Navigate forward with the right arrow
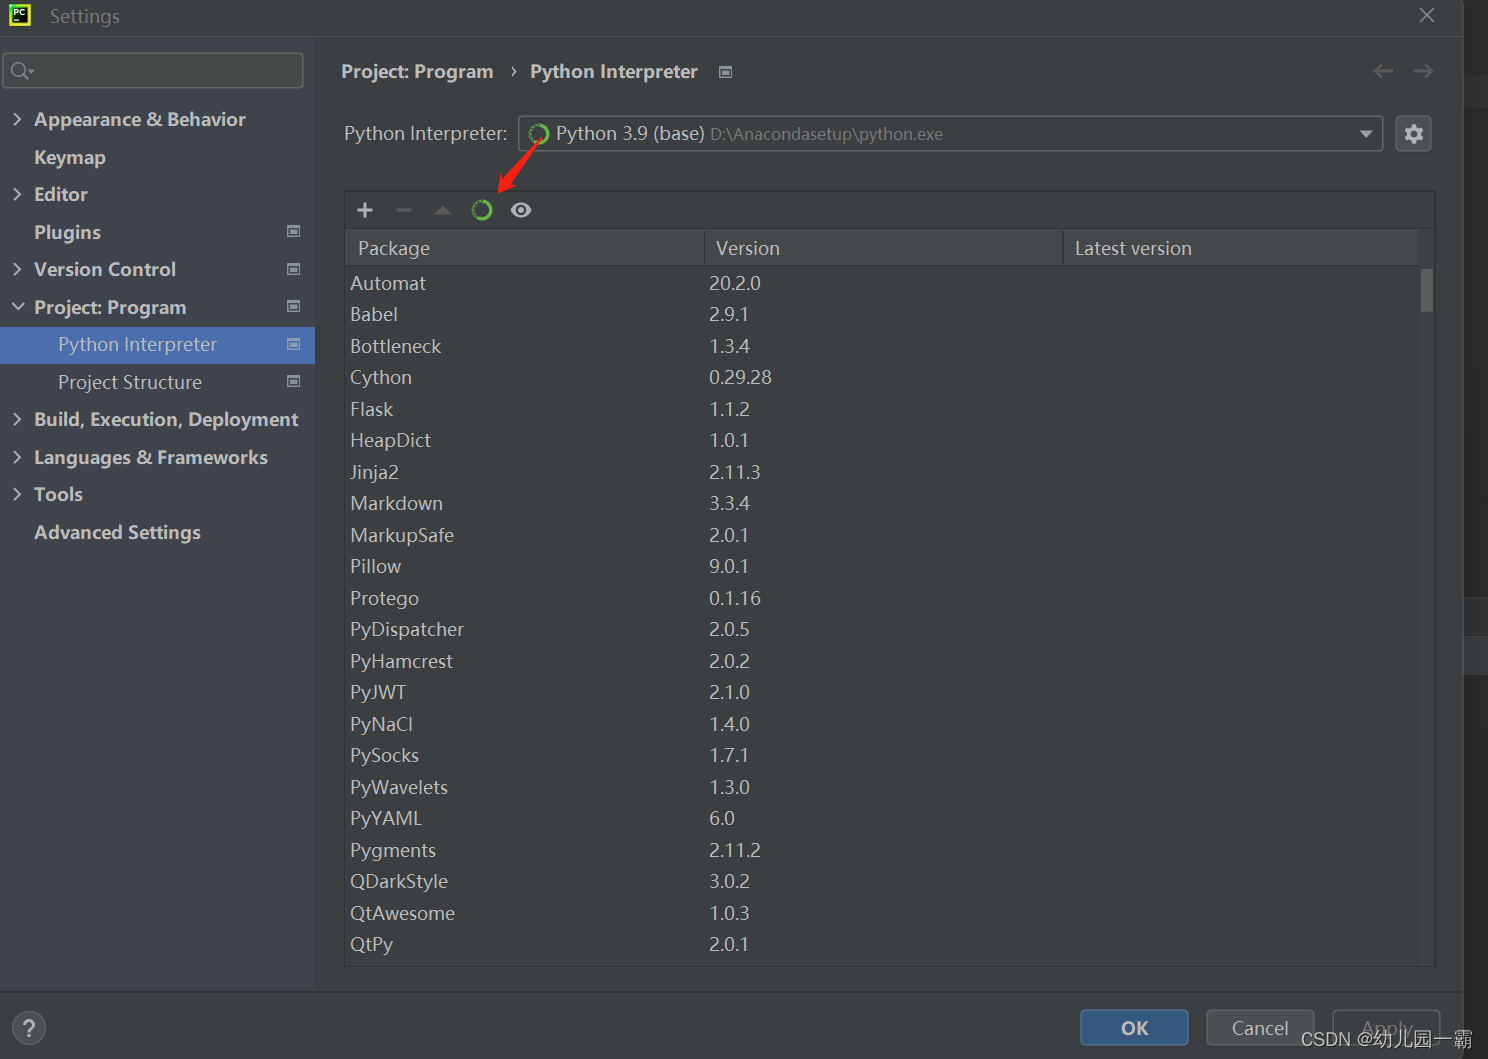Screen dimensions: 1488x1059 [1423, 71]
